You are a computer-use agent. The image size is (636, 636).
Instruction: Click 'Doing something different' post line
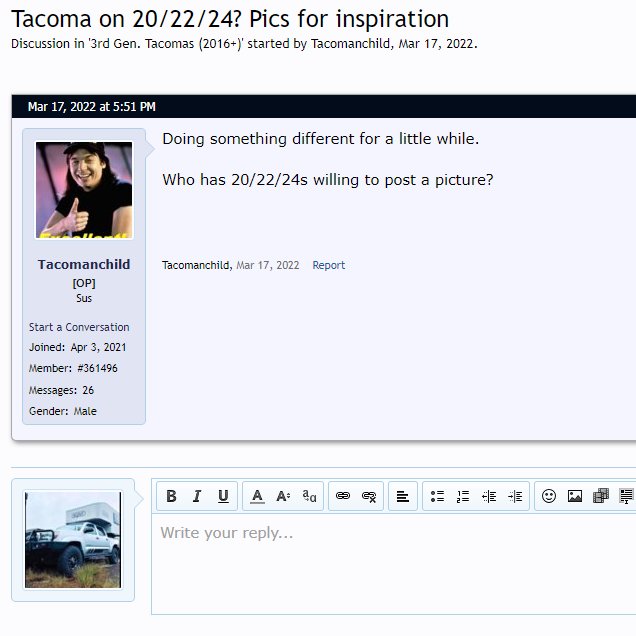point(320,139)
